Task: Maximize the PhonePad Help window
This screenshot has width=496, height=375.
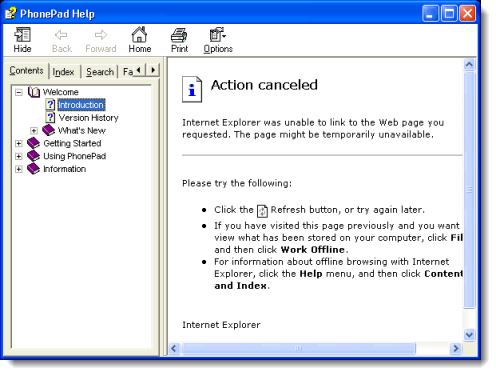Action: [449, 14]
